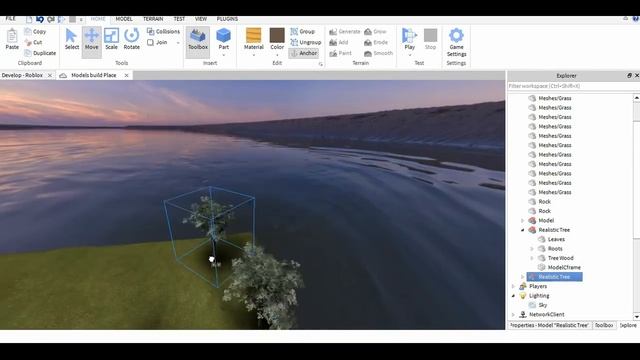This screenshot has height=360, width=640.
Task: Select Leaves in the Explorer tree
Action: [556, 239]
